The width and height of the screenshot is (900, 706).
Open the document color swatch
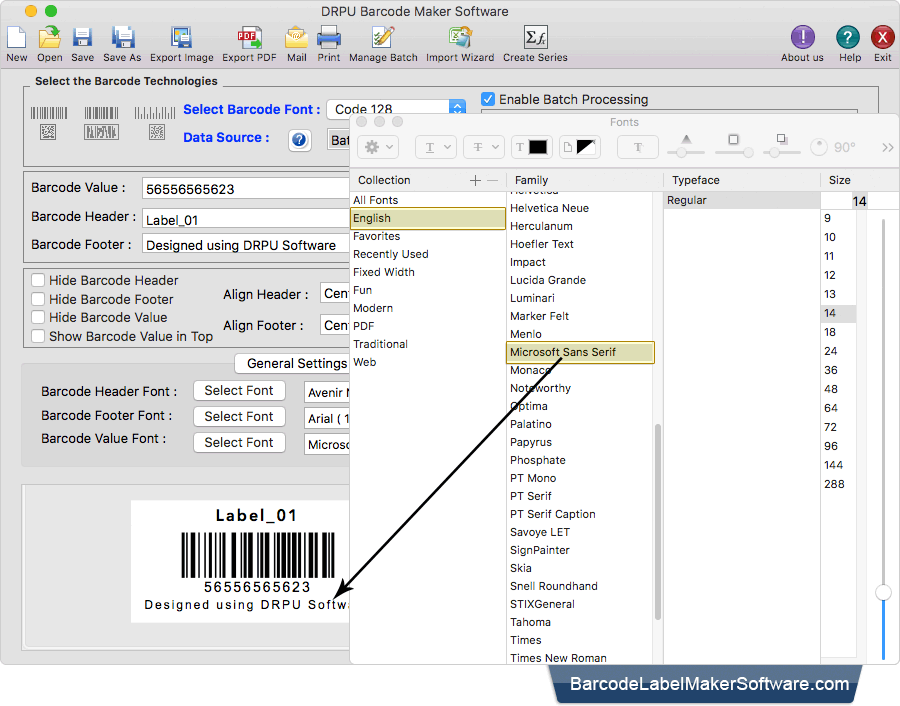point(580,148)
